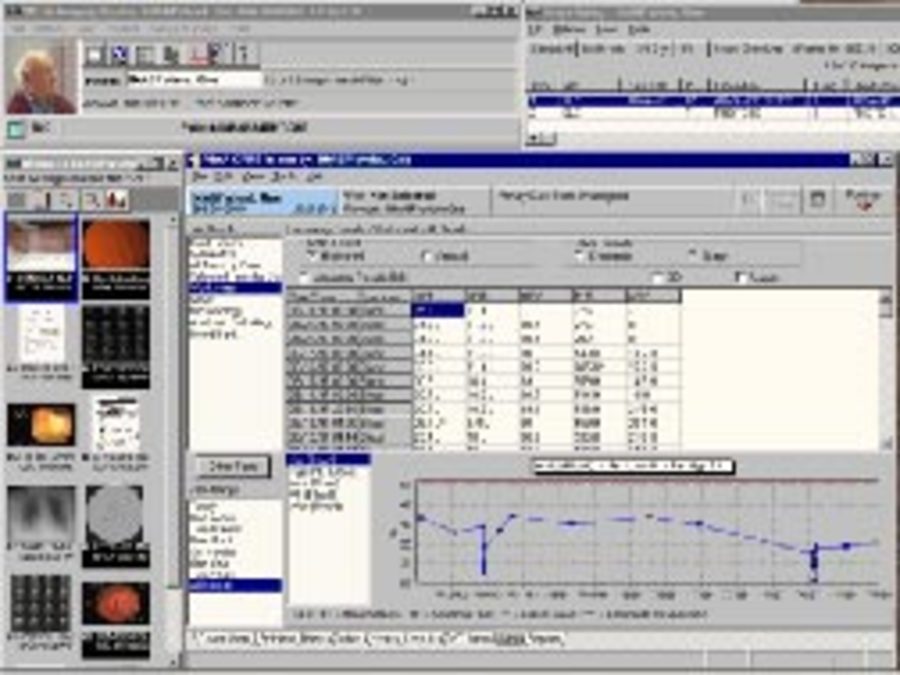Select the first radio button in the right option group
Screen dimensions: 900x675
[x=581, y=256]
